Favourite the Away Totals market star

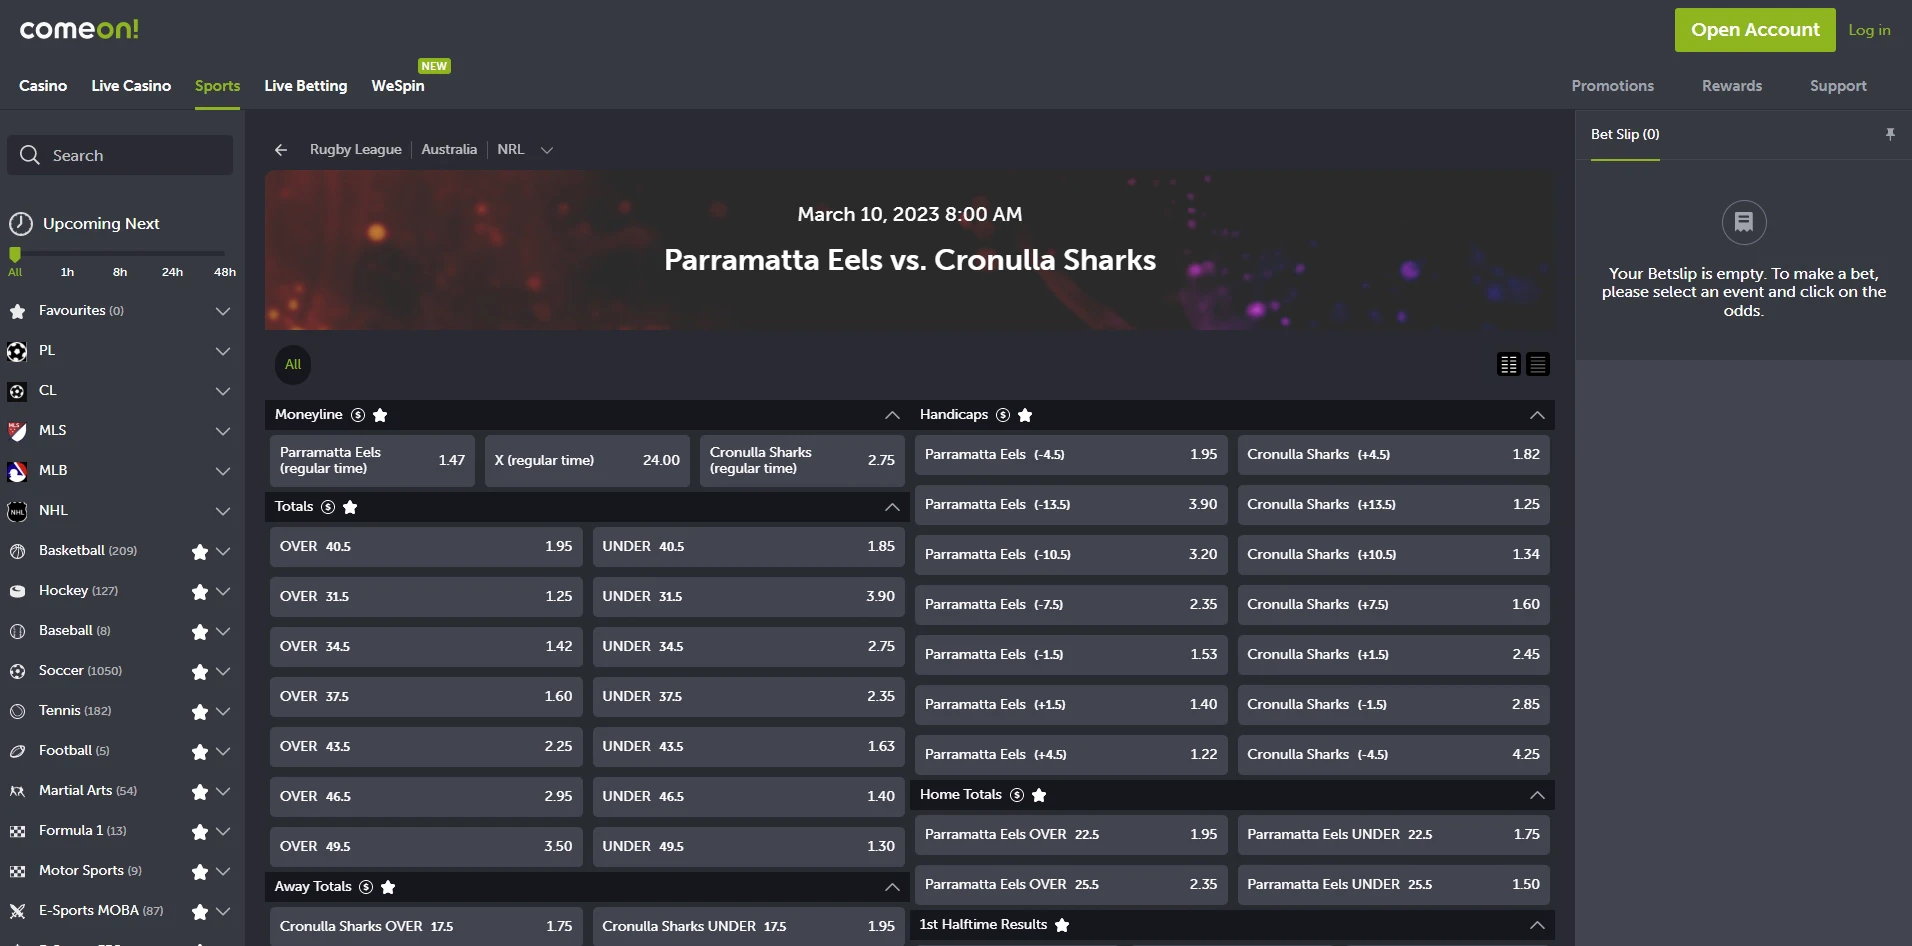click(x=388, y=887)
